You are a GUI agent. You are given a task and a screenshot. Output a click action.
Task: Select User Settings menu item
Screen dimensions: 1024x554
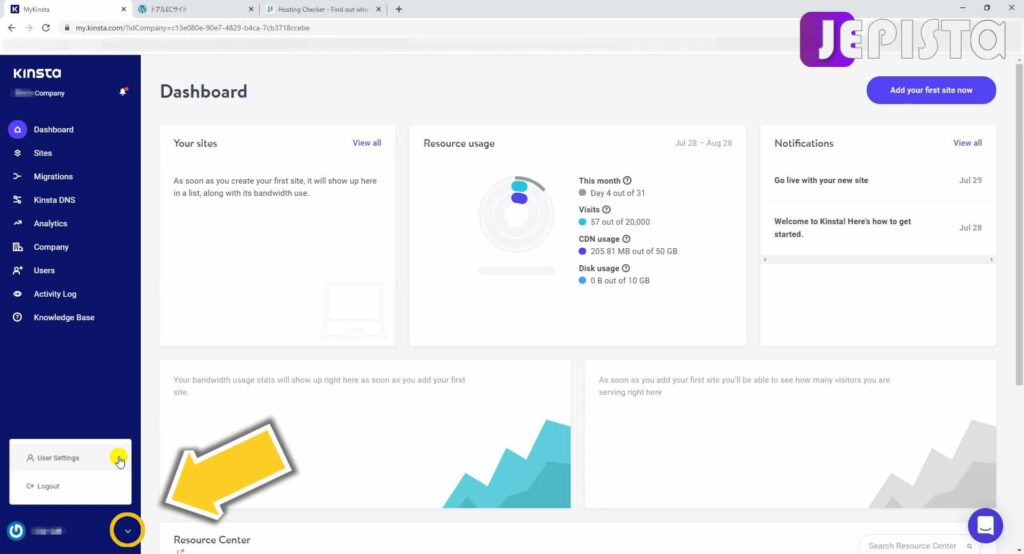tap(70, 458)
